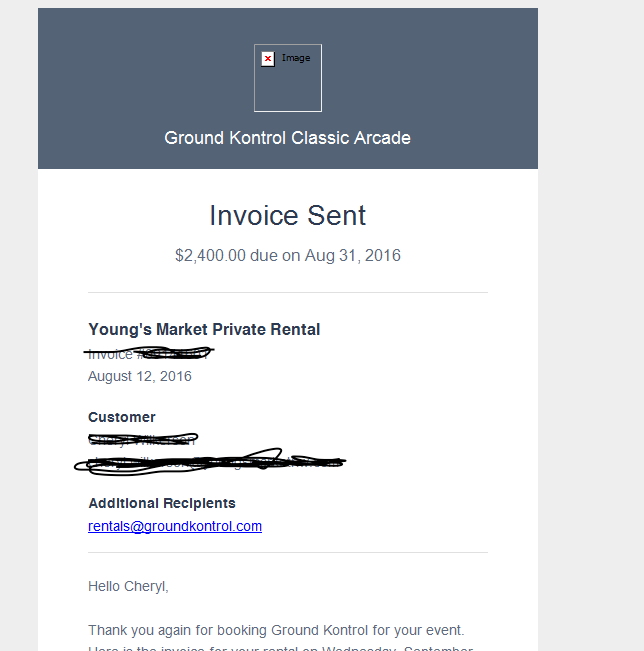The height and width of the screenshot is (651, 644).
Task: Click the divider line below the due date
Action: (287, 293)
